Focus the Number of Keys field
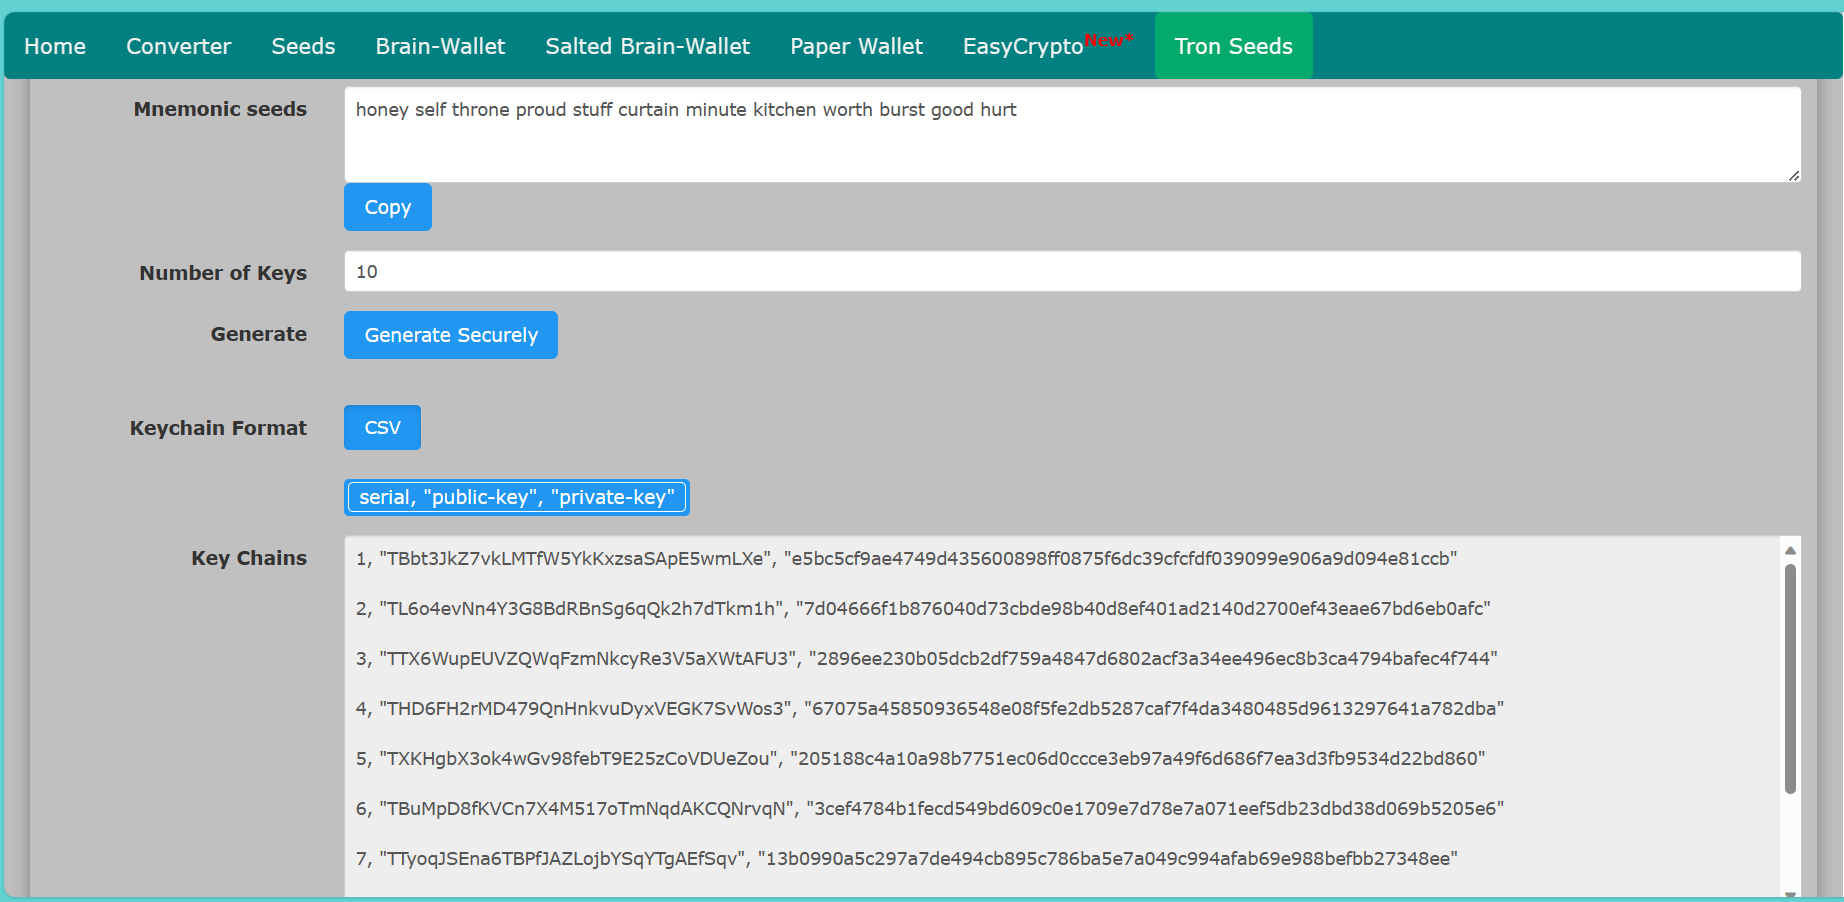 point(1072,271)
